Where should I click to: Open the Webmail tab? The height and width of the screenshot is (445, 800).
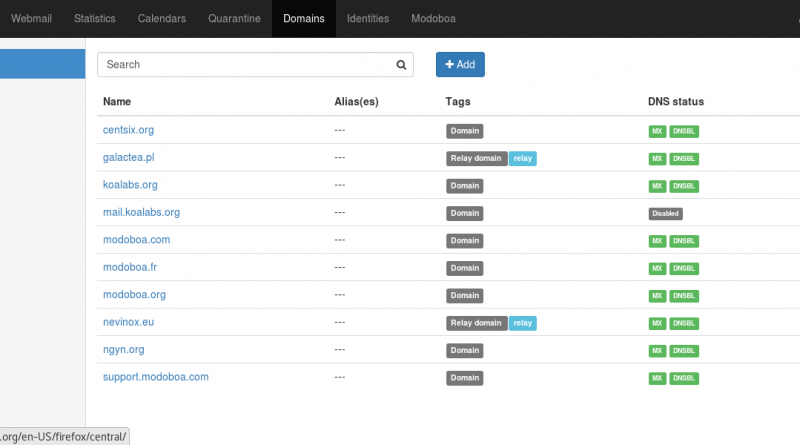31,19
